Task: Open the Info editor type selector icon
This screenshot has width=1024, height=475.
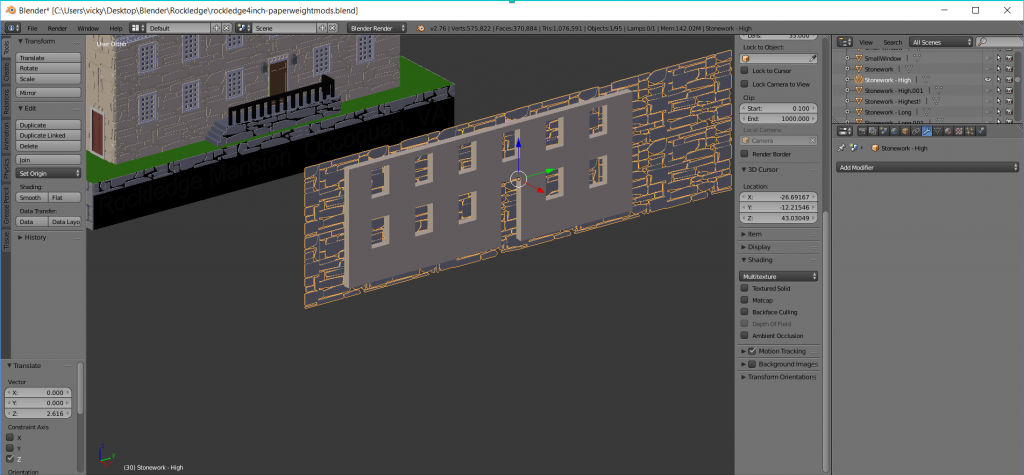Action: [x=13, y=28]
